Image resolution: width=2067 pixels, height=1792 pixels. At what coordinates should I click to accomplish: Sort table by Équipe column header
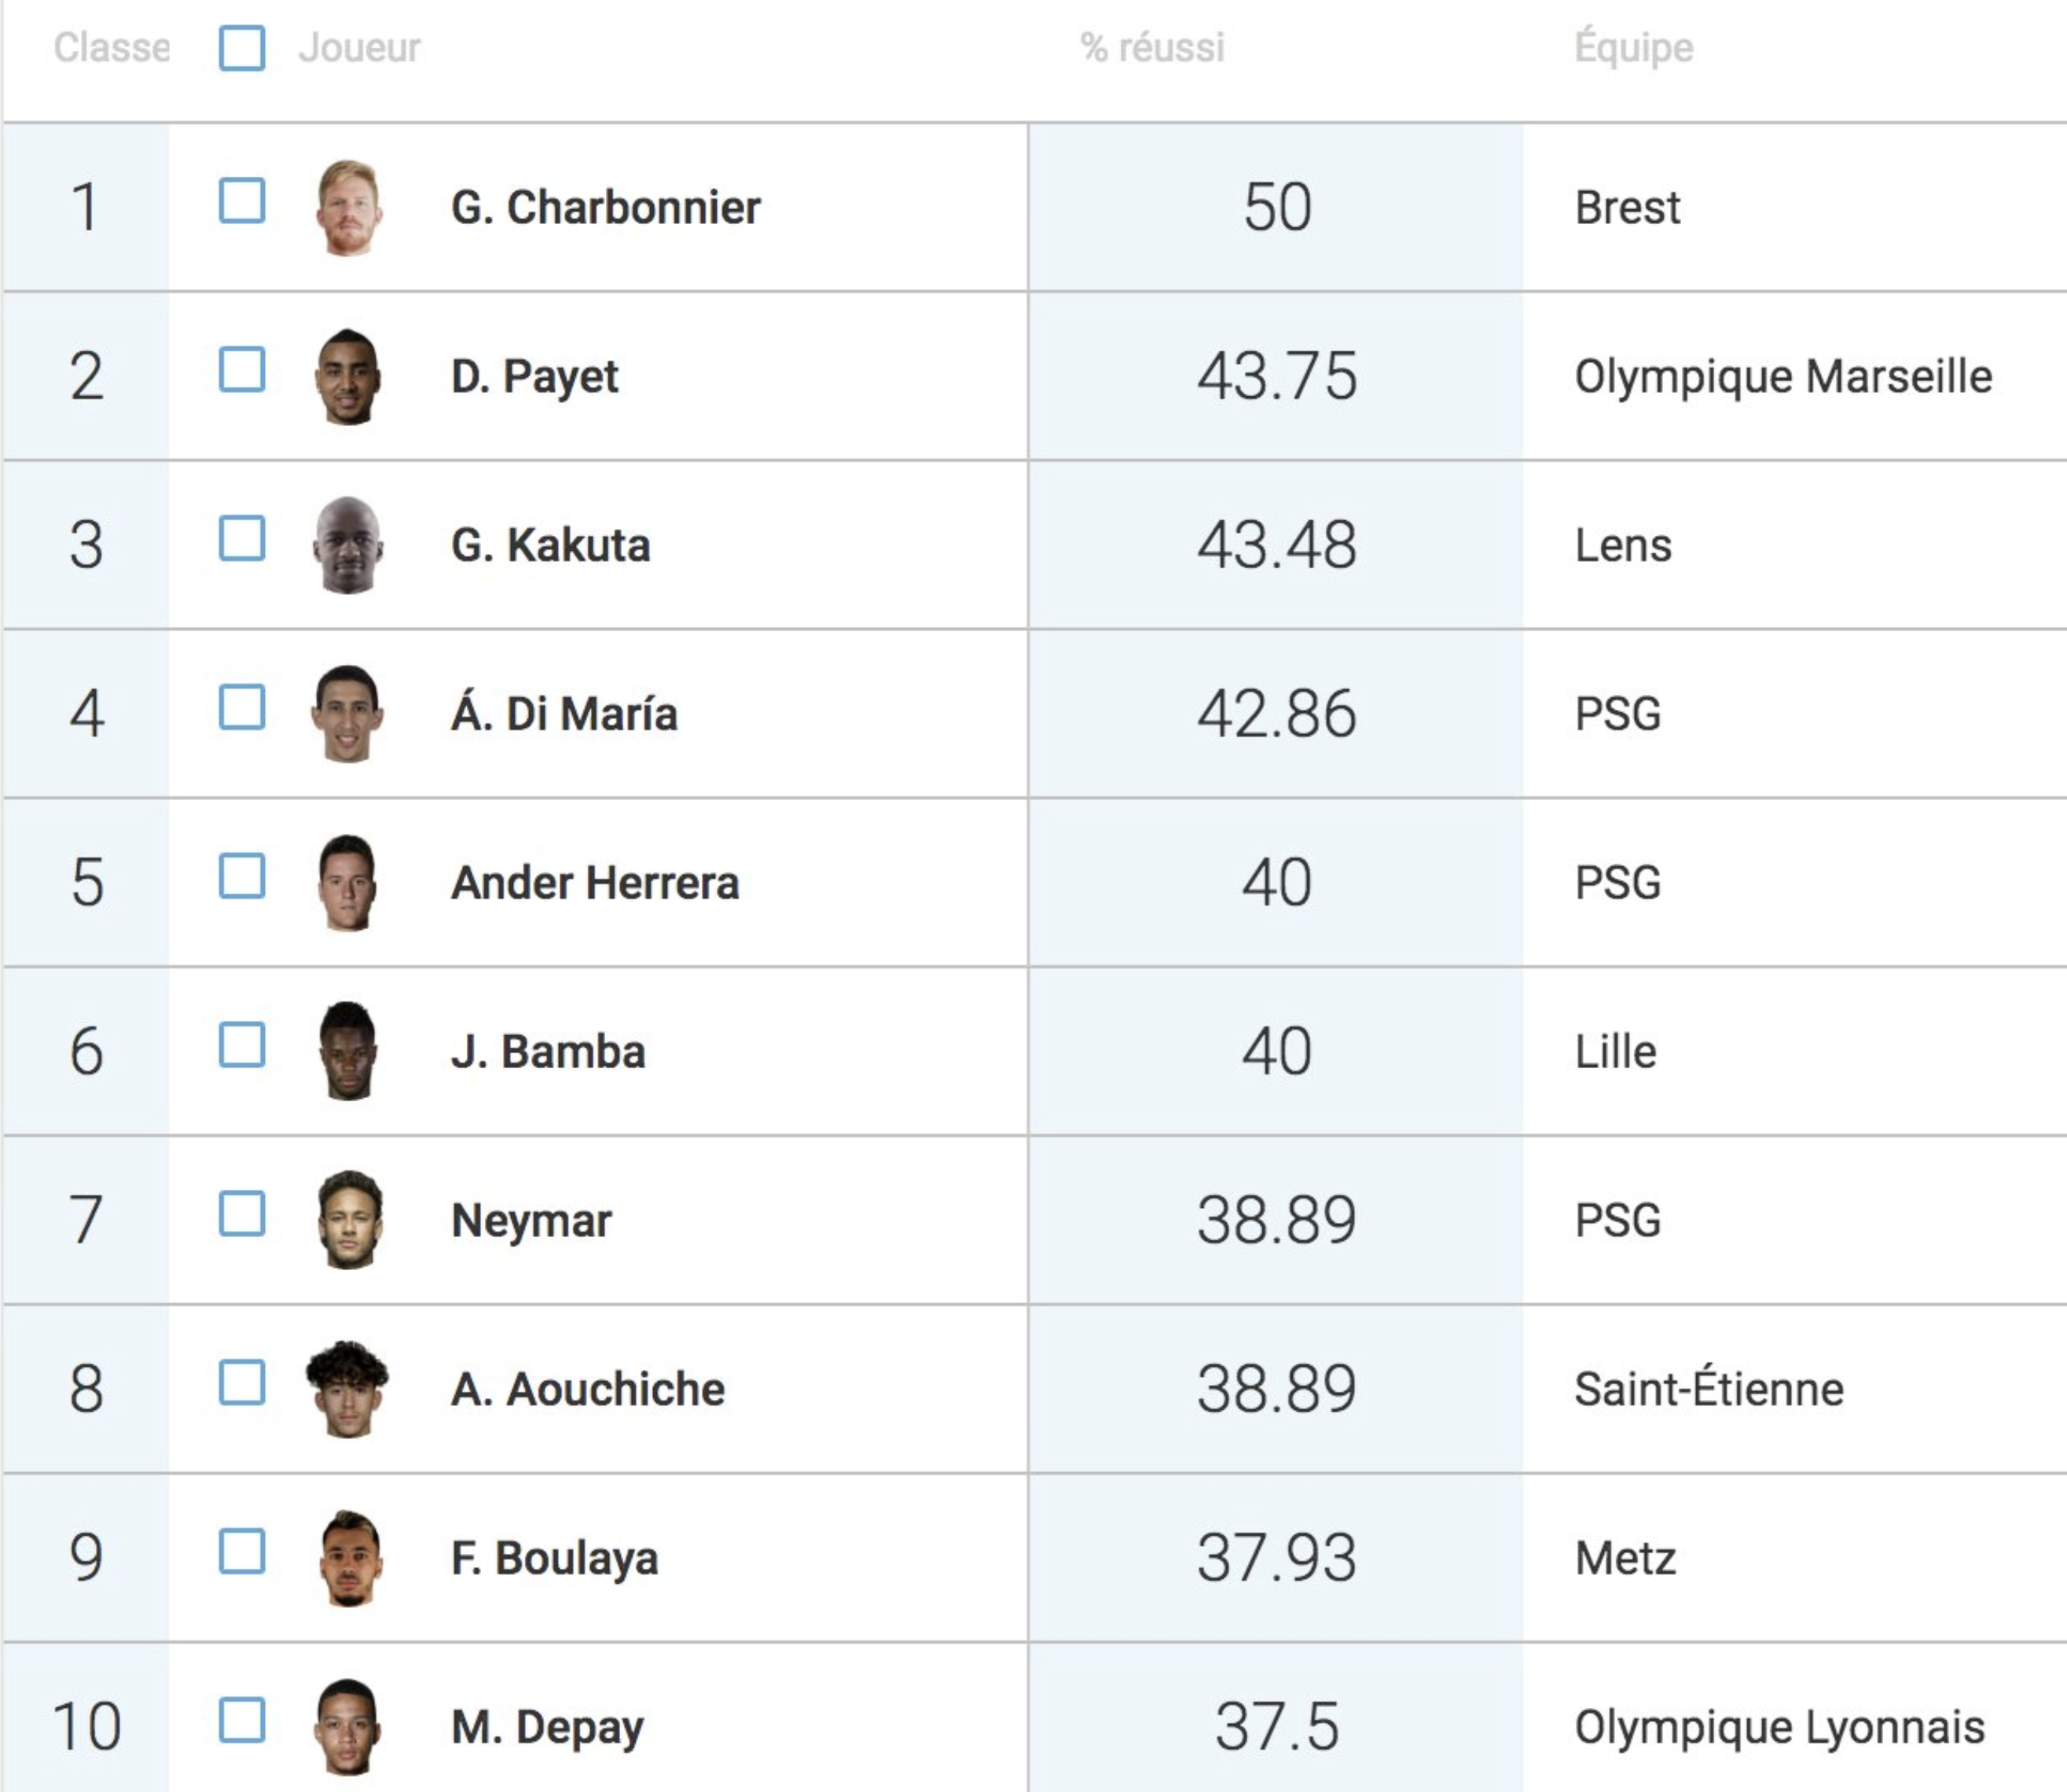pos(1634,46)
